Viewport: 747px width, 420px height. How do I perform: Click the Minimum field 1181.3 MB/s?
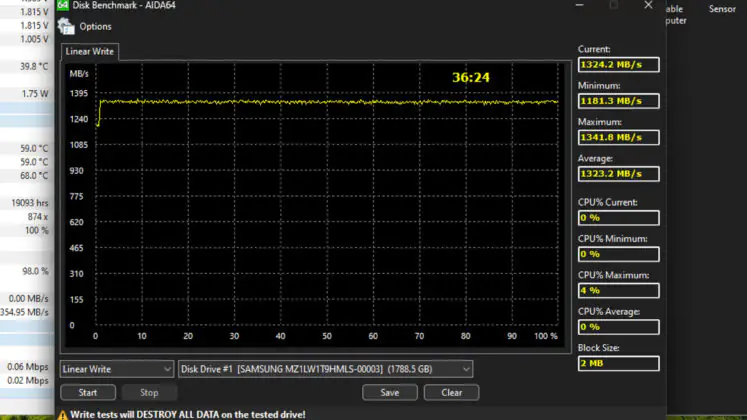(618, 101)
